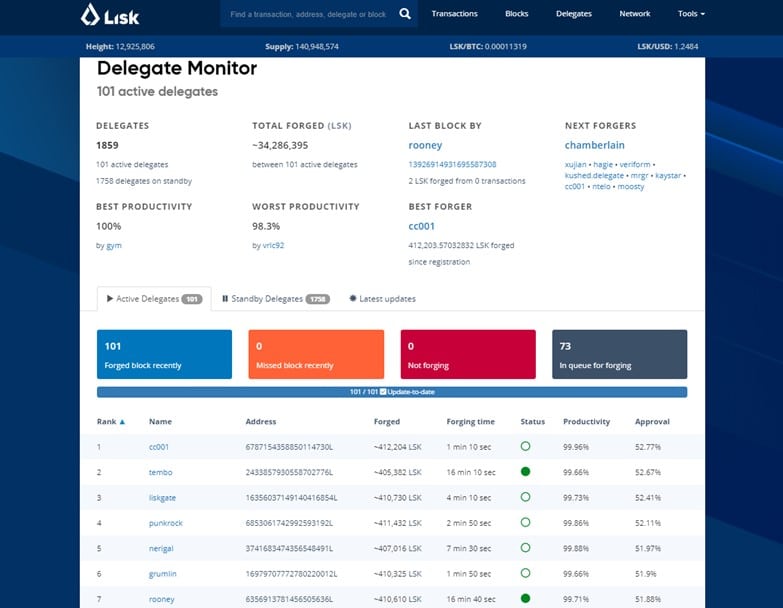Open cc001 in the Next Forgers list
Image resolution: width=783 pixels, height=608 pixels.
point(575,186)
